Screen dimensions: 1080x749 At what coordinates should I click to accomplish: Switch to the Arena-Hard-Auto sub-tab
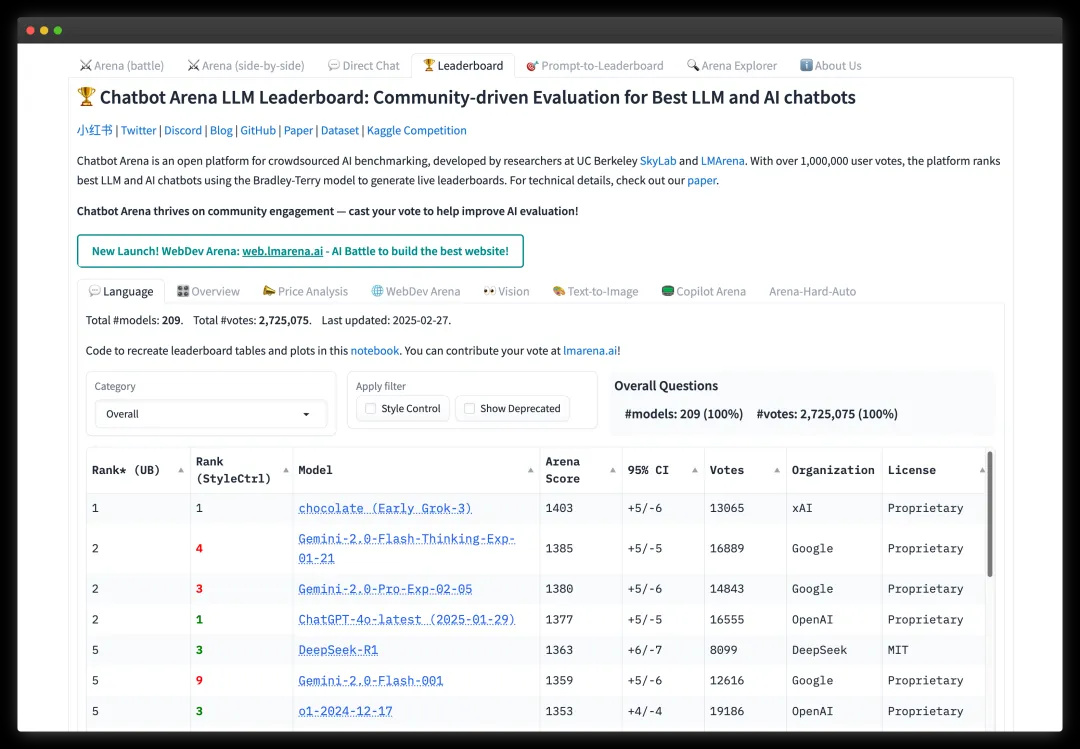tap(812, 291)
